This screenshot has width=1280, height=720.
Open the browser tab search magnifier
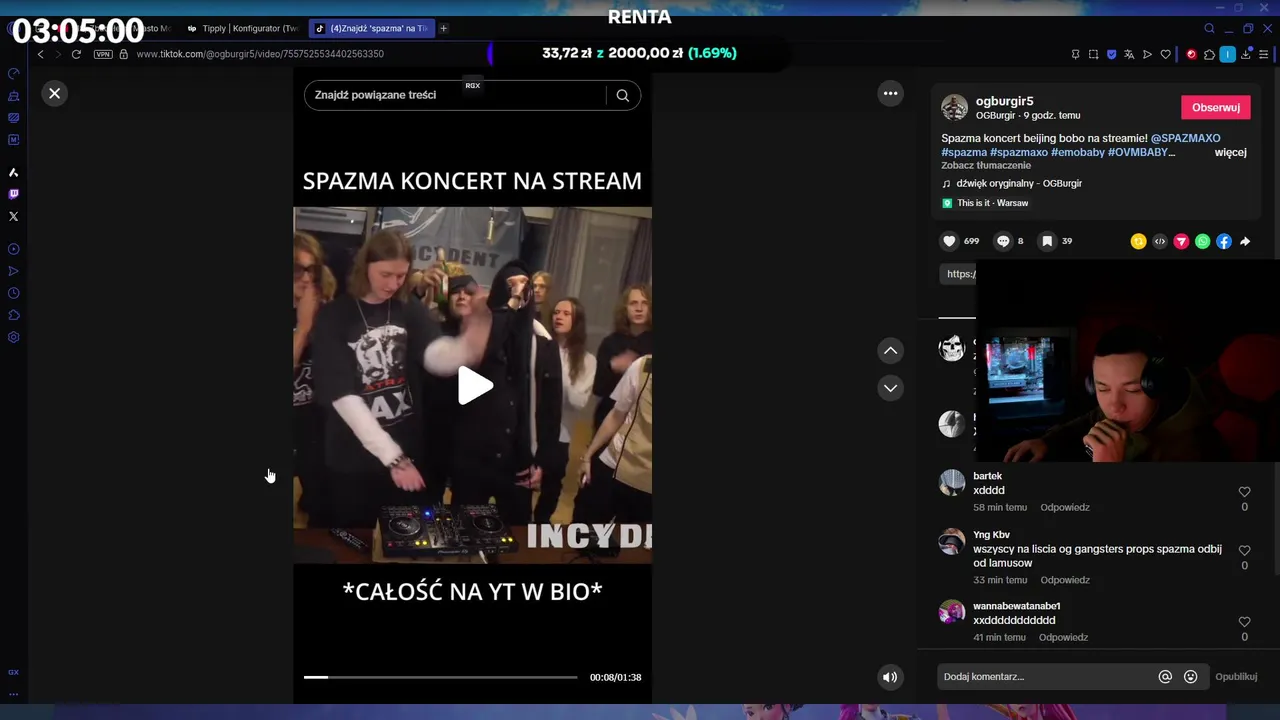pyautogui.click(x=1209, y=28)
